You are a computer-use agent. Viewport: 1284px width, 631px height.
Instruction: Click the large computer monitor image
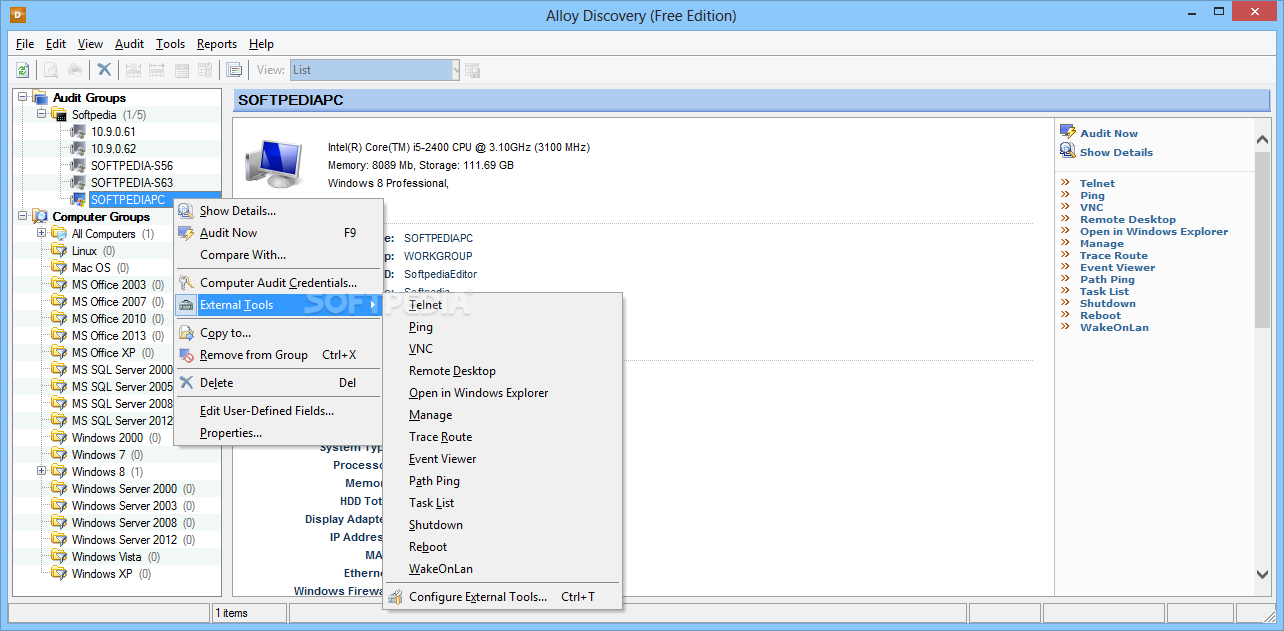[x=272, y=162]
